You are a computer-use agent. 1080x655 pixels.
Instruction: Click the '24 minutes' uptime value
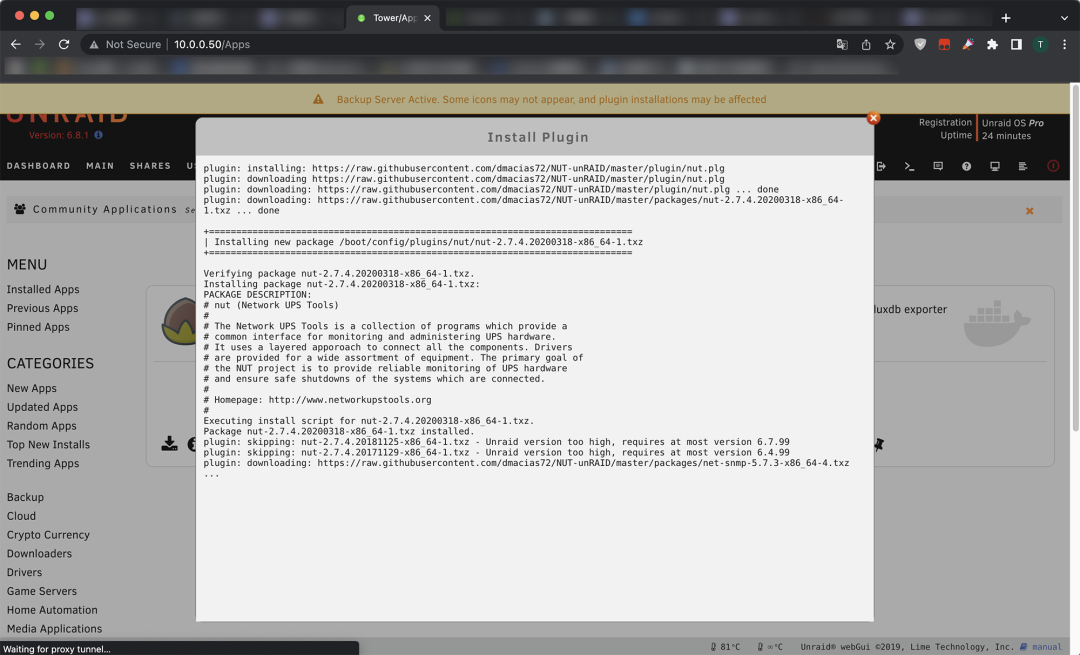click(1006, 136)
